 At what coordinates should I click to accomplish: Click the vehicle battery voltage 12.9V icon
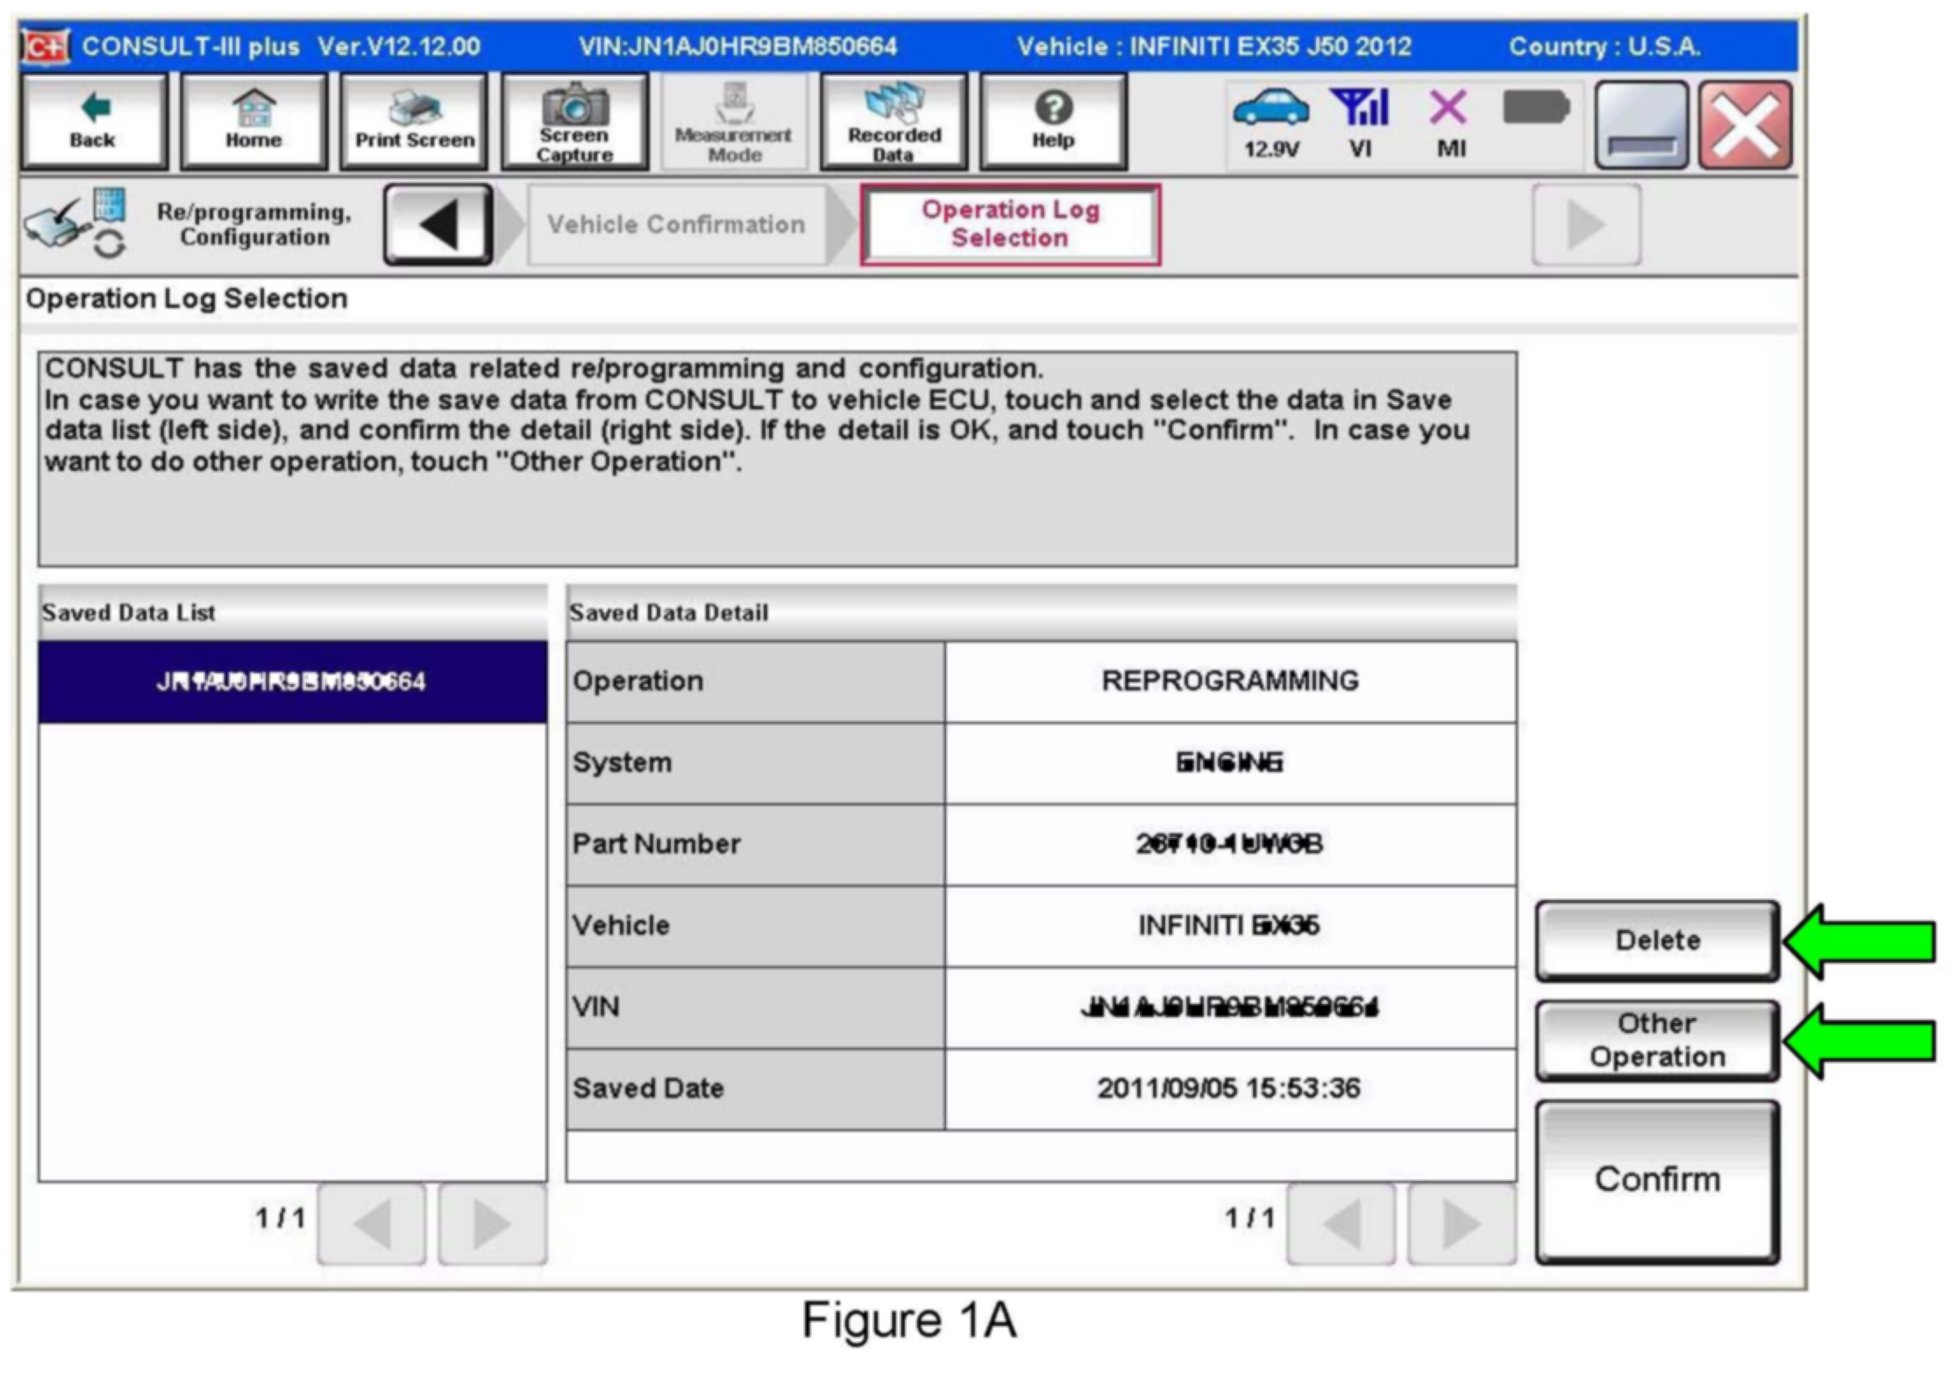pyautogui.click(x=1270, y=121)
